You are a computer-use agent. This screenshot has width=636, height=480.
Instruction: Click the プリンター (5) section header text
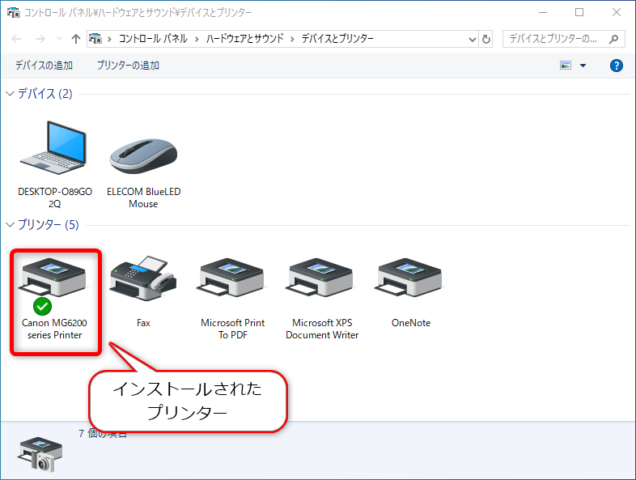click(48, 224)
